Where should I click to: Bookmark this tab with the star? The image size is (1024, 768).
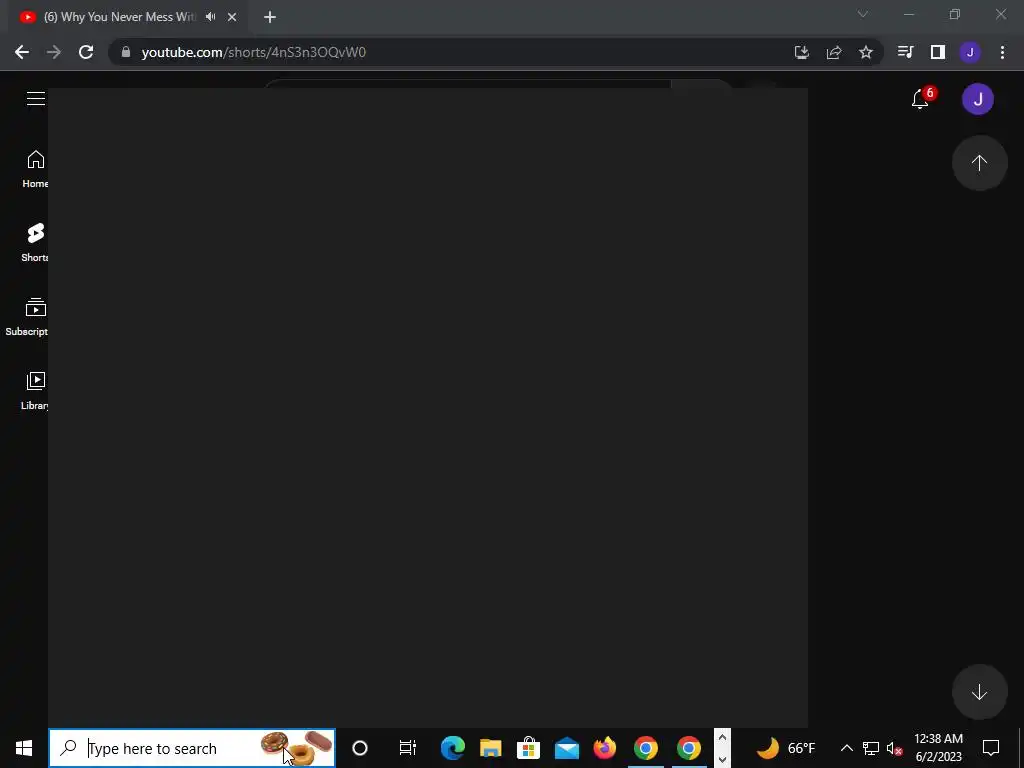tap(866, 52)
